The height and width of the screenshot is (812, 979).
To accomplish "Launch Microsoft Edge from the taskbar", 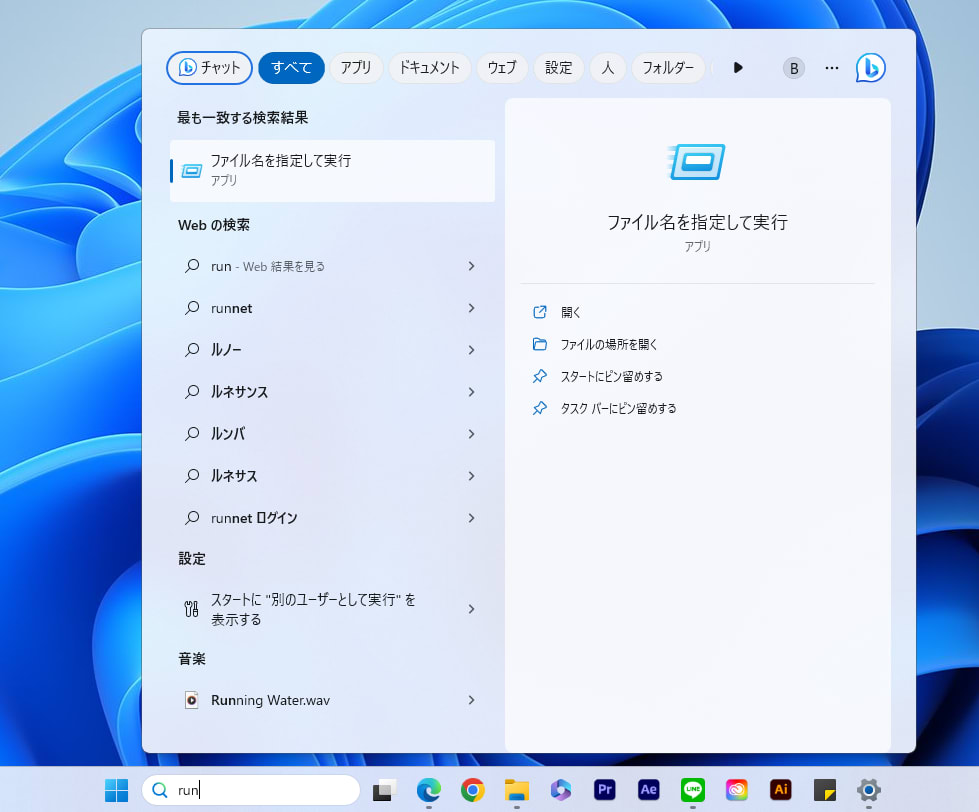I will coord(429,790).
